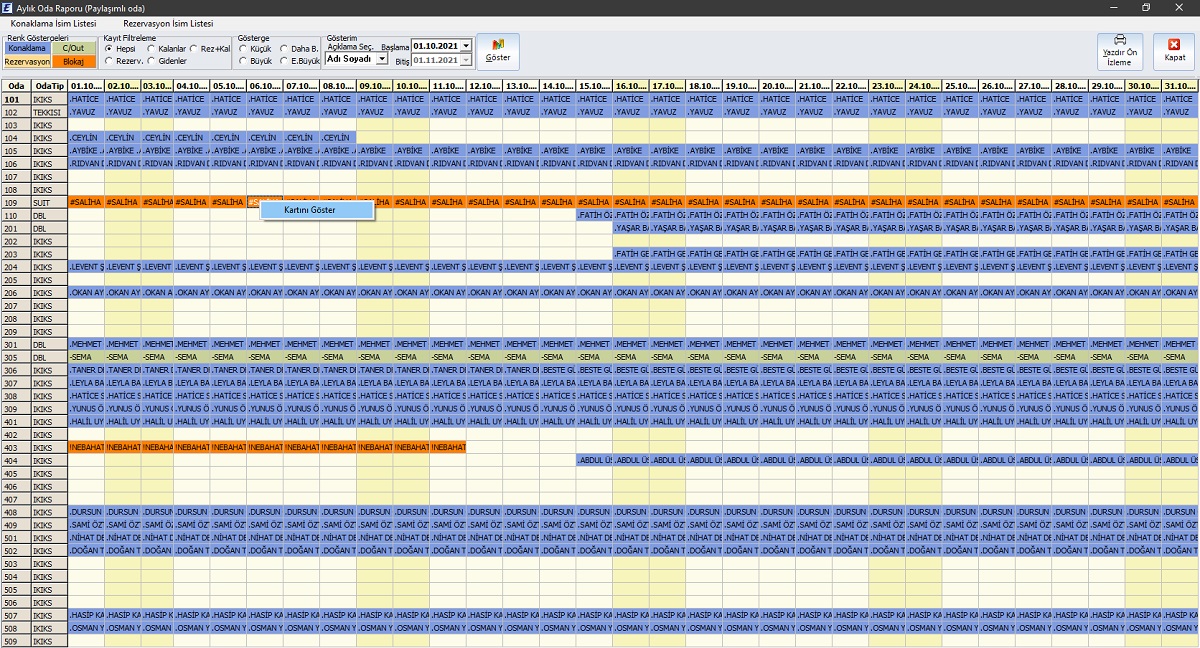The width and height of the screenshot is (1200, 648).
Task: Expand the Adı Soyadı description dropdown
Action: [382, 59]
